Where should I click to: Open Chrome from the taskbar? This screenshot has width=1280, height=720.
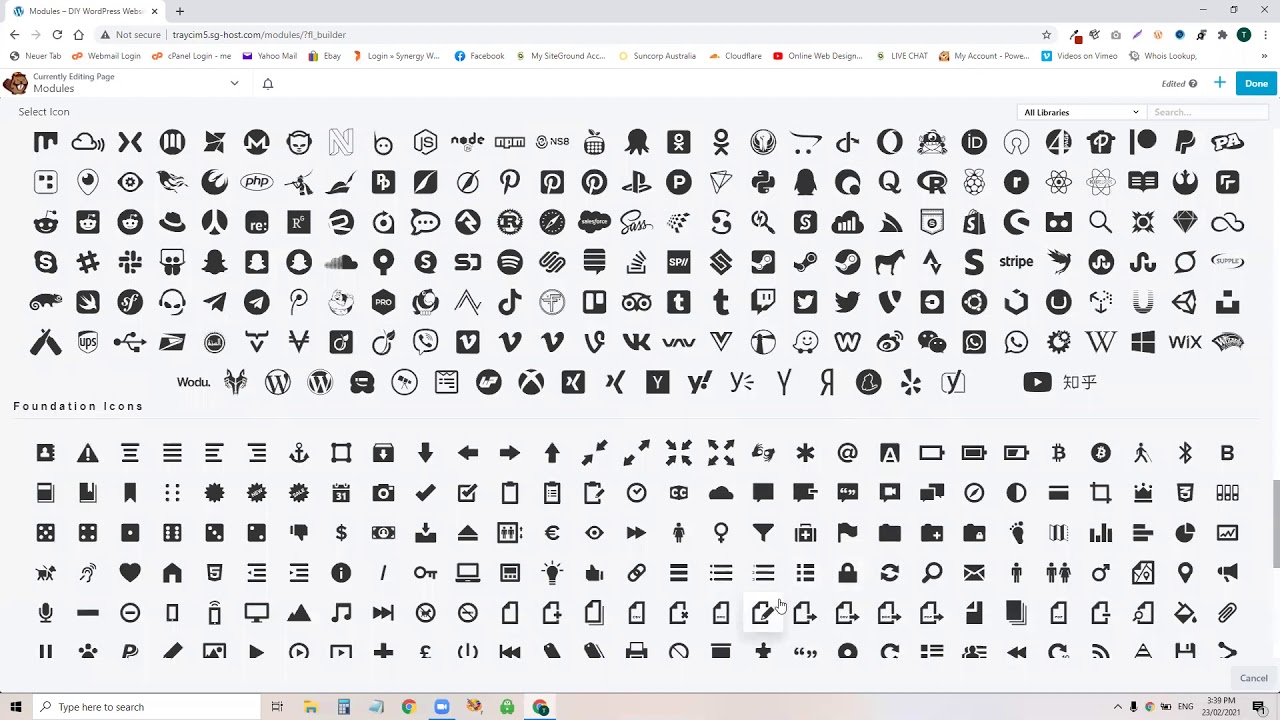[408, 707]
